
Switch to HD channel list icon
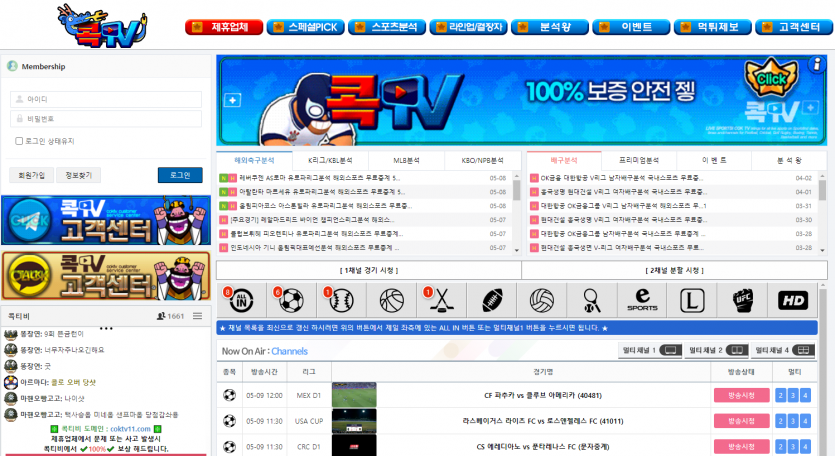(x=791, y=299)
